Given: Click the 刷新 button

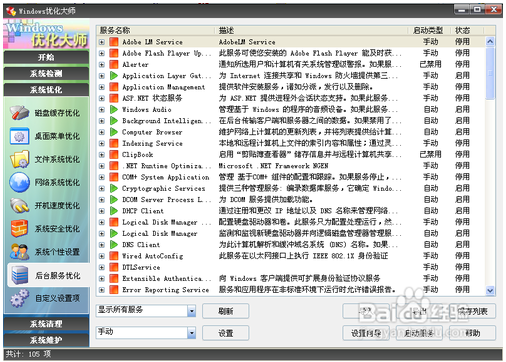Looking at the screenshot, I should click(226, 311).
